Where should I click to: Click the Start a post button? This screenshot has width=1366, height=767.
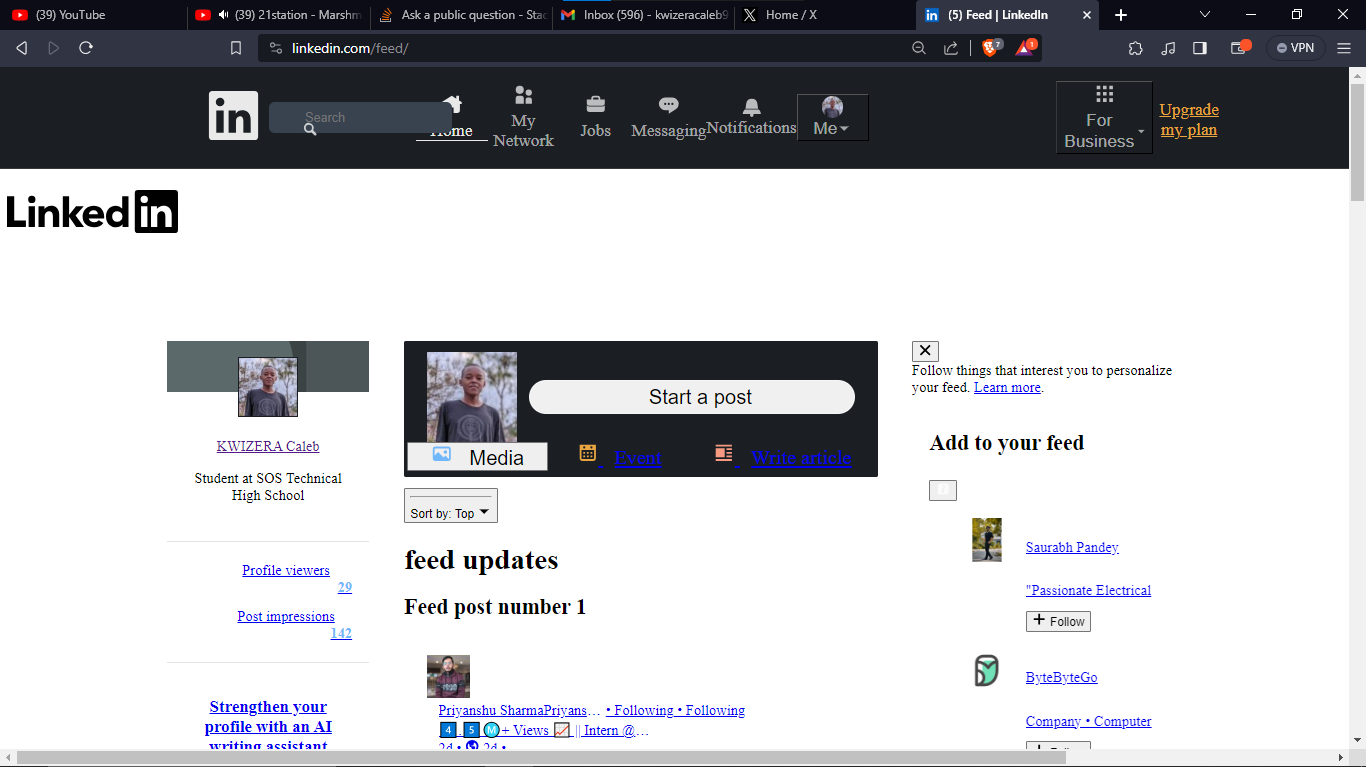[x=692, y=397]
